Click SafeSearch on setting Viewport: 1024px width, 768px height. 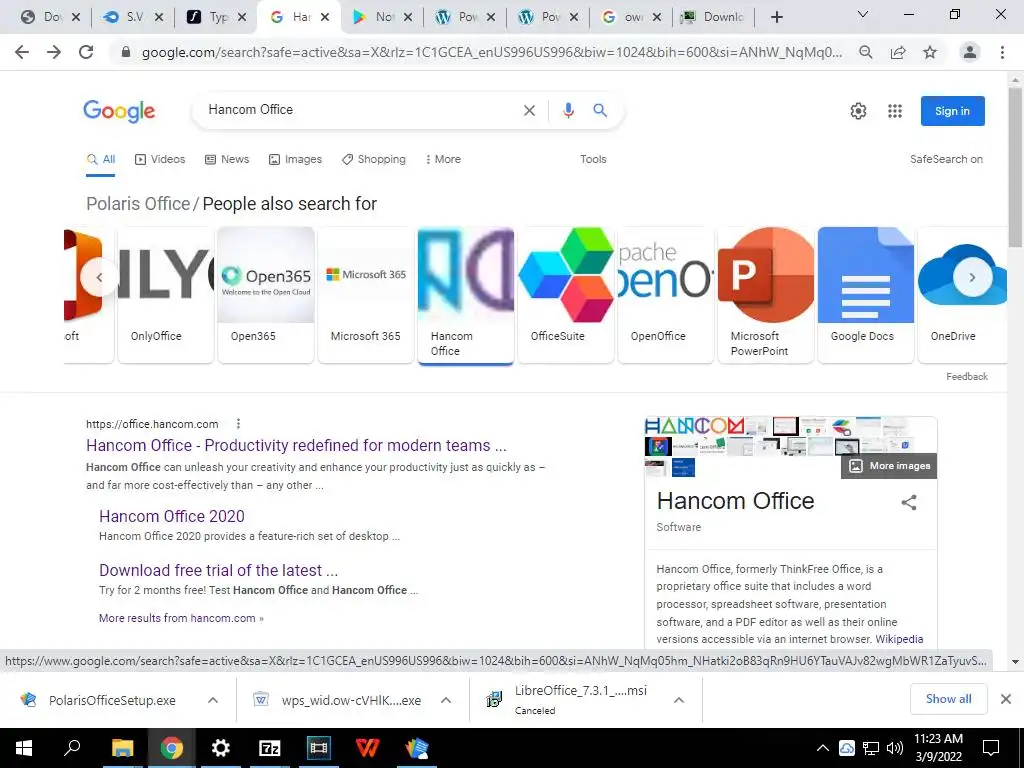click(946, 159)
